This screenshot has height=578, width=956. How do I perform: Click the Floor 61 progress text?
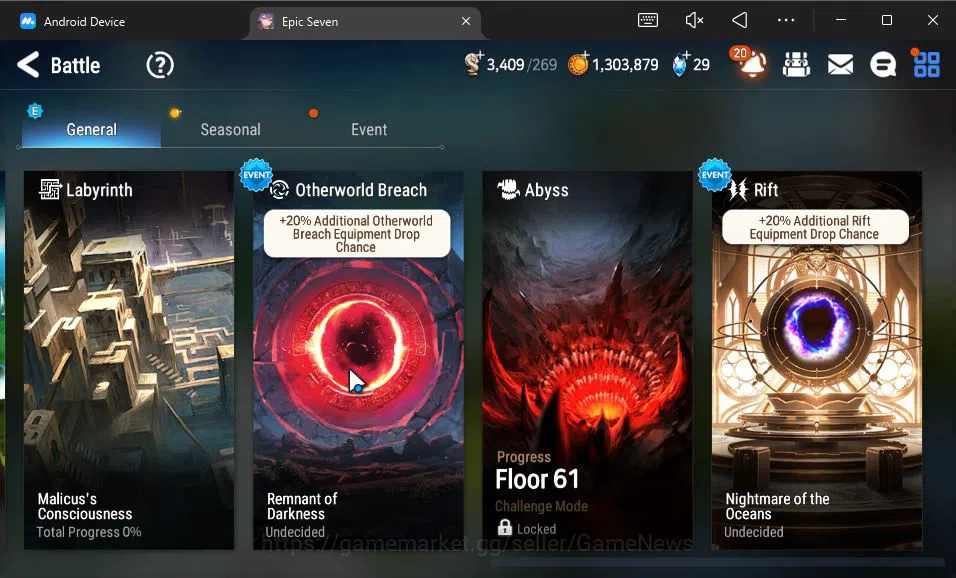[x=537, y=479]
